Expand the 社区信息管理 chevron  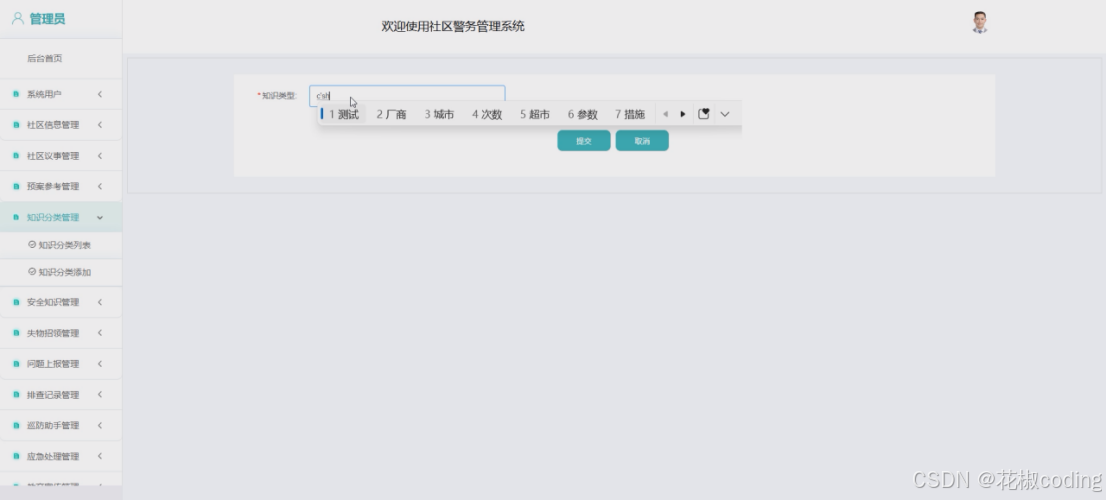(x=100, y=125)
